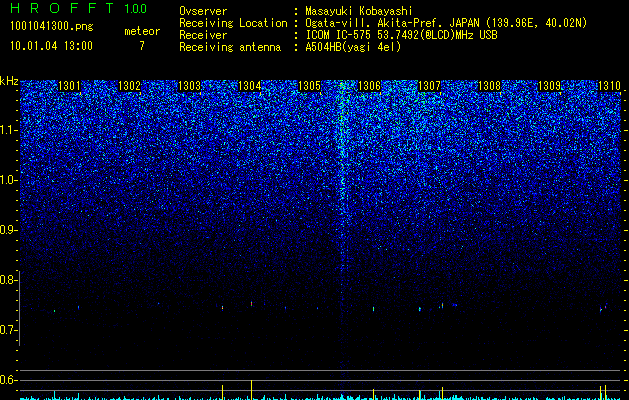Click the Receiving Location label
This screenshot has height=400, width=629.
coord(233,23)
